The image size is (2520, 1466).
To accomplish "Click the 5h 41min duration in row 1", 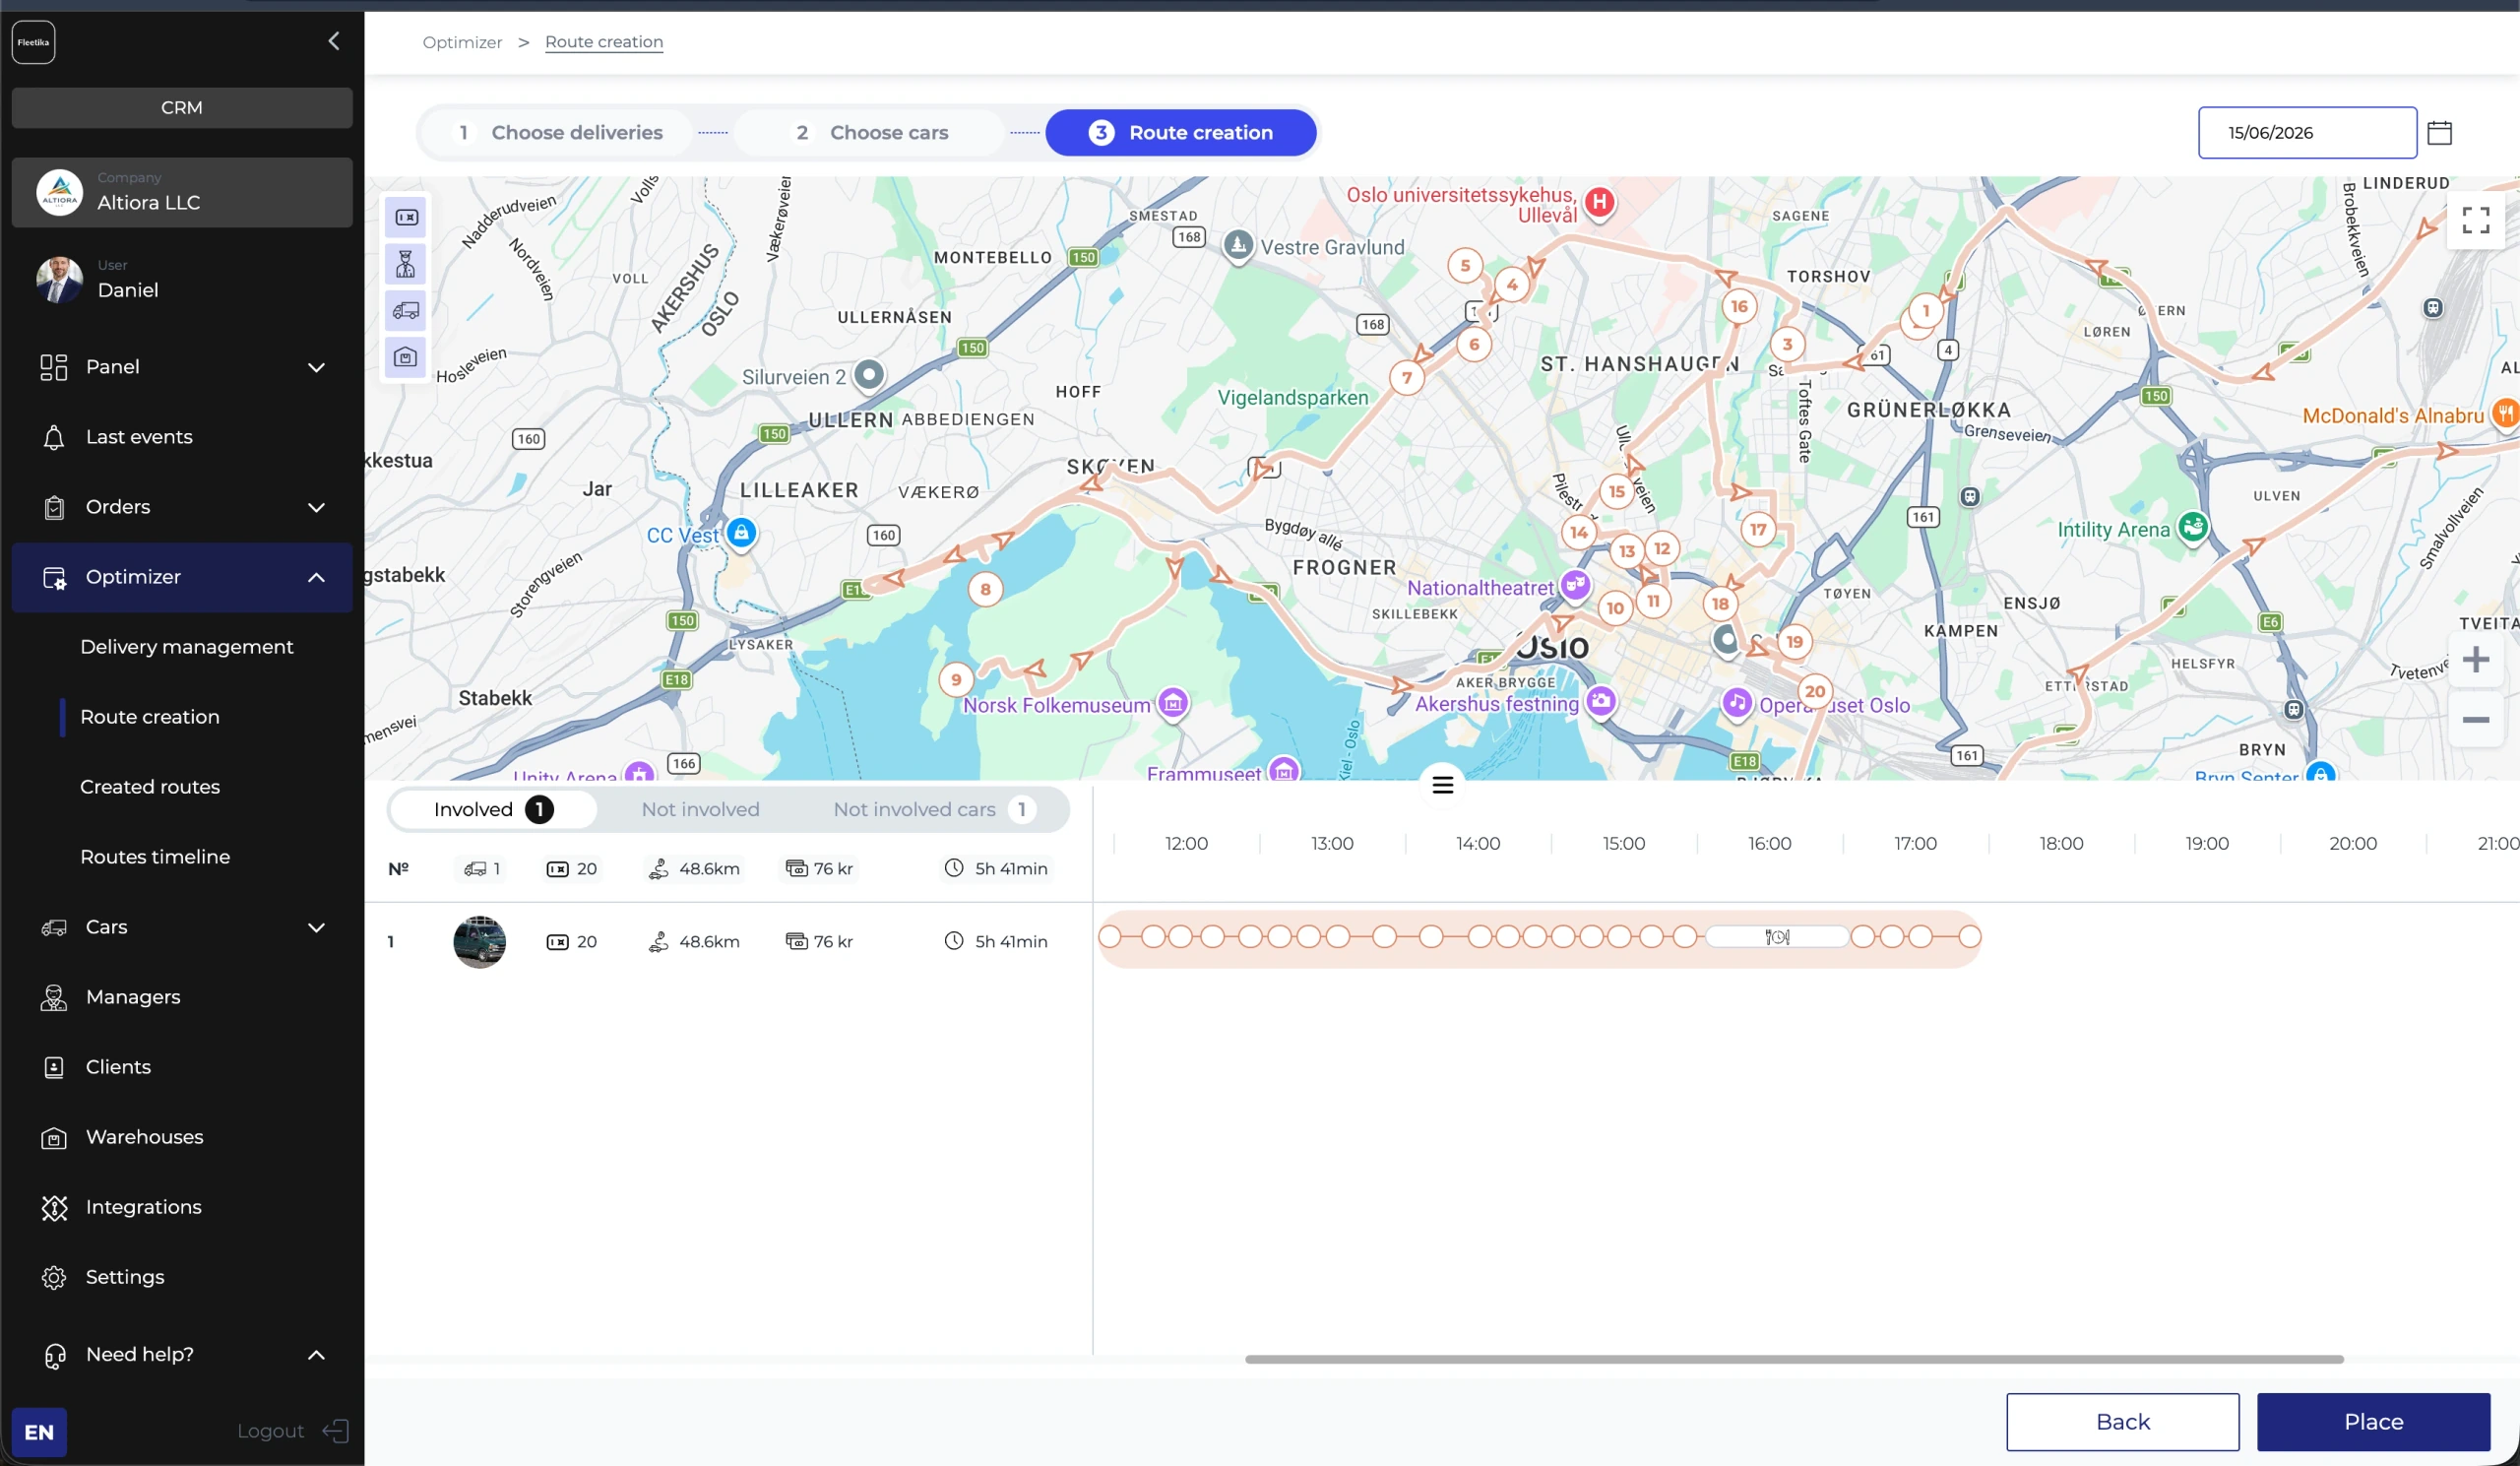I will [996, 941].
